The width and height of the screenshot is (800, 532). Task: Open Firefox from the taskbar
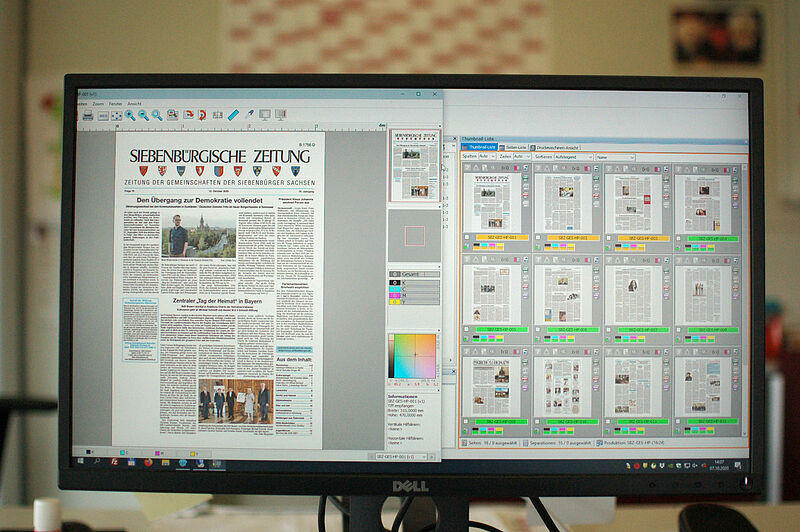[148, 462]
